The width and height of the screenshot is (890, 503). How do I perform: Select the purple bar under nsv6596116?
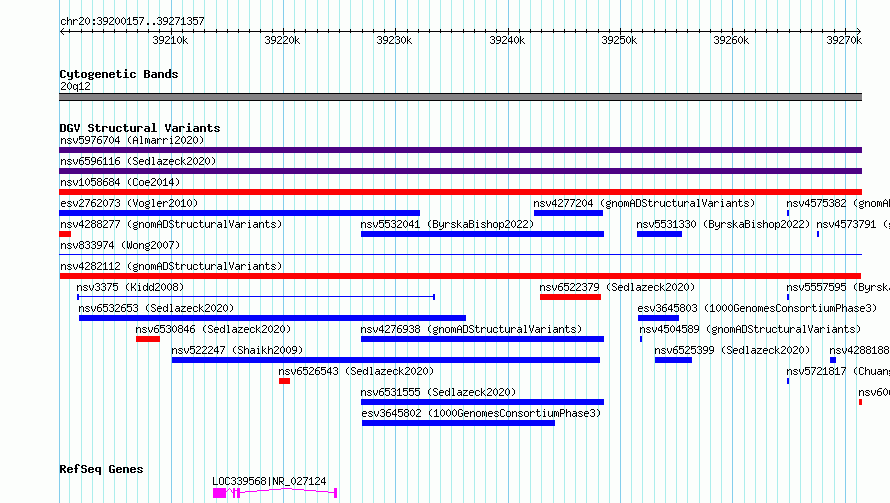[460, 171]
